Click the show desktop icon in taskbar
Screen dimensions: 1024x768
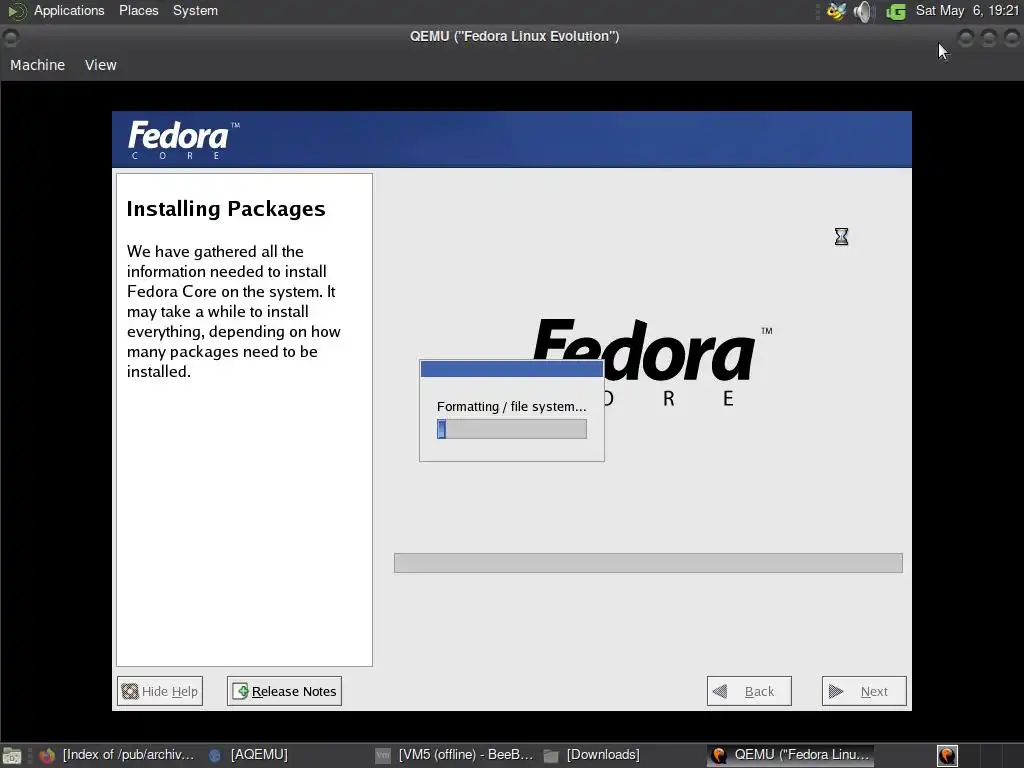coord(12,756)
